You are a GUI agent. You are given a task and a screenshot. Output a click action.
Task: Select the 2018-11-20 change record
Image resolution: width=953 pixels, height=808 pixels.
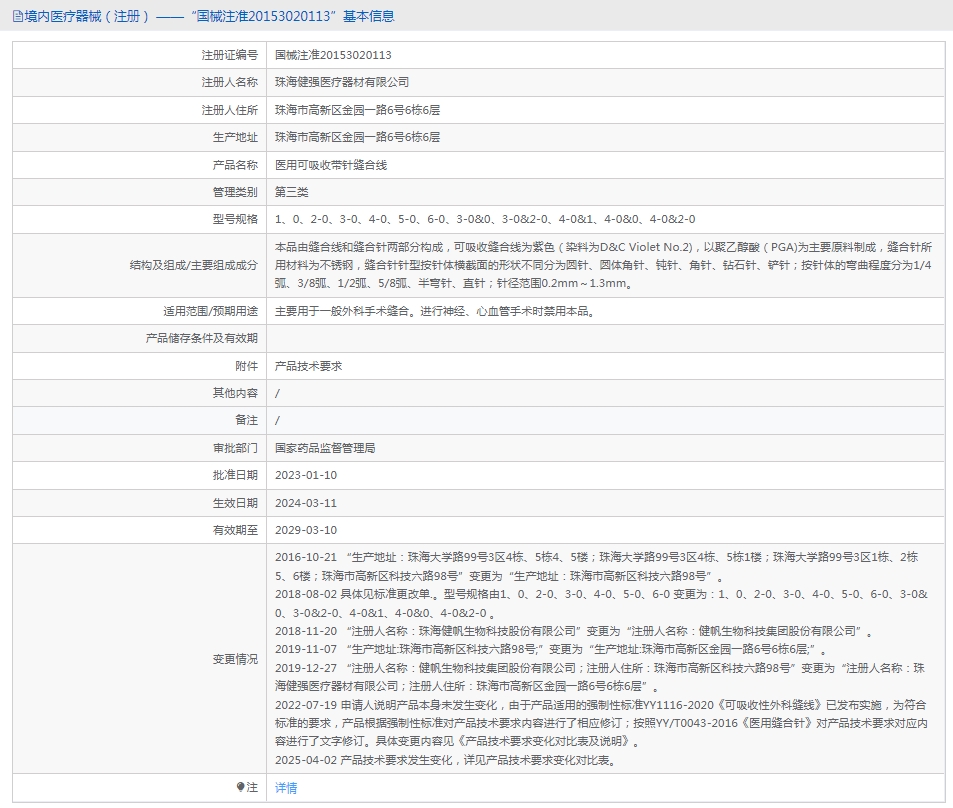point(574,632)
